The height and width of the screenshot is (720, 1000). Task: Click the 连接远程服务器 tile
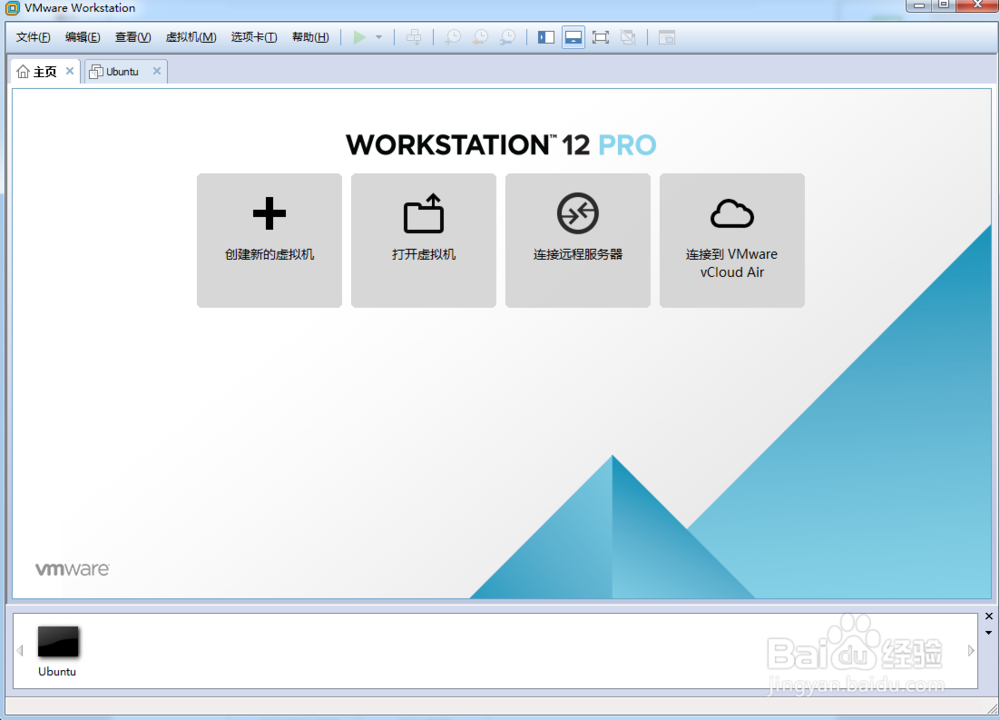coord(577,240)
